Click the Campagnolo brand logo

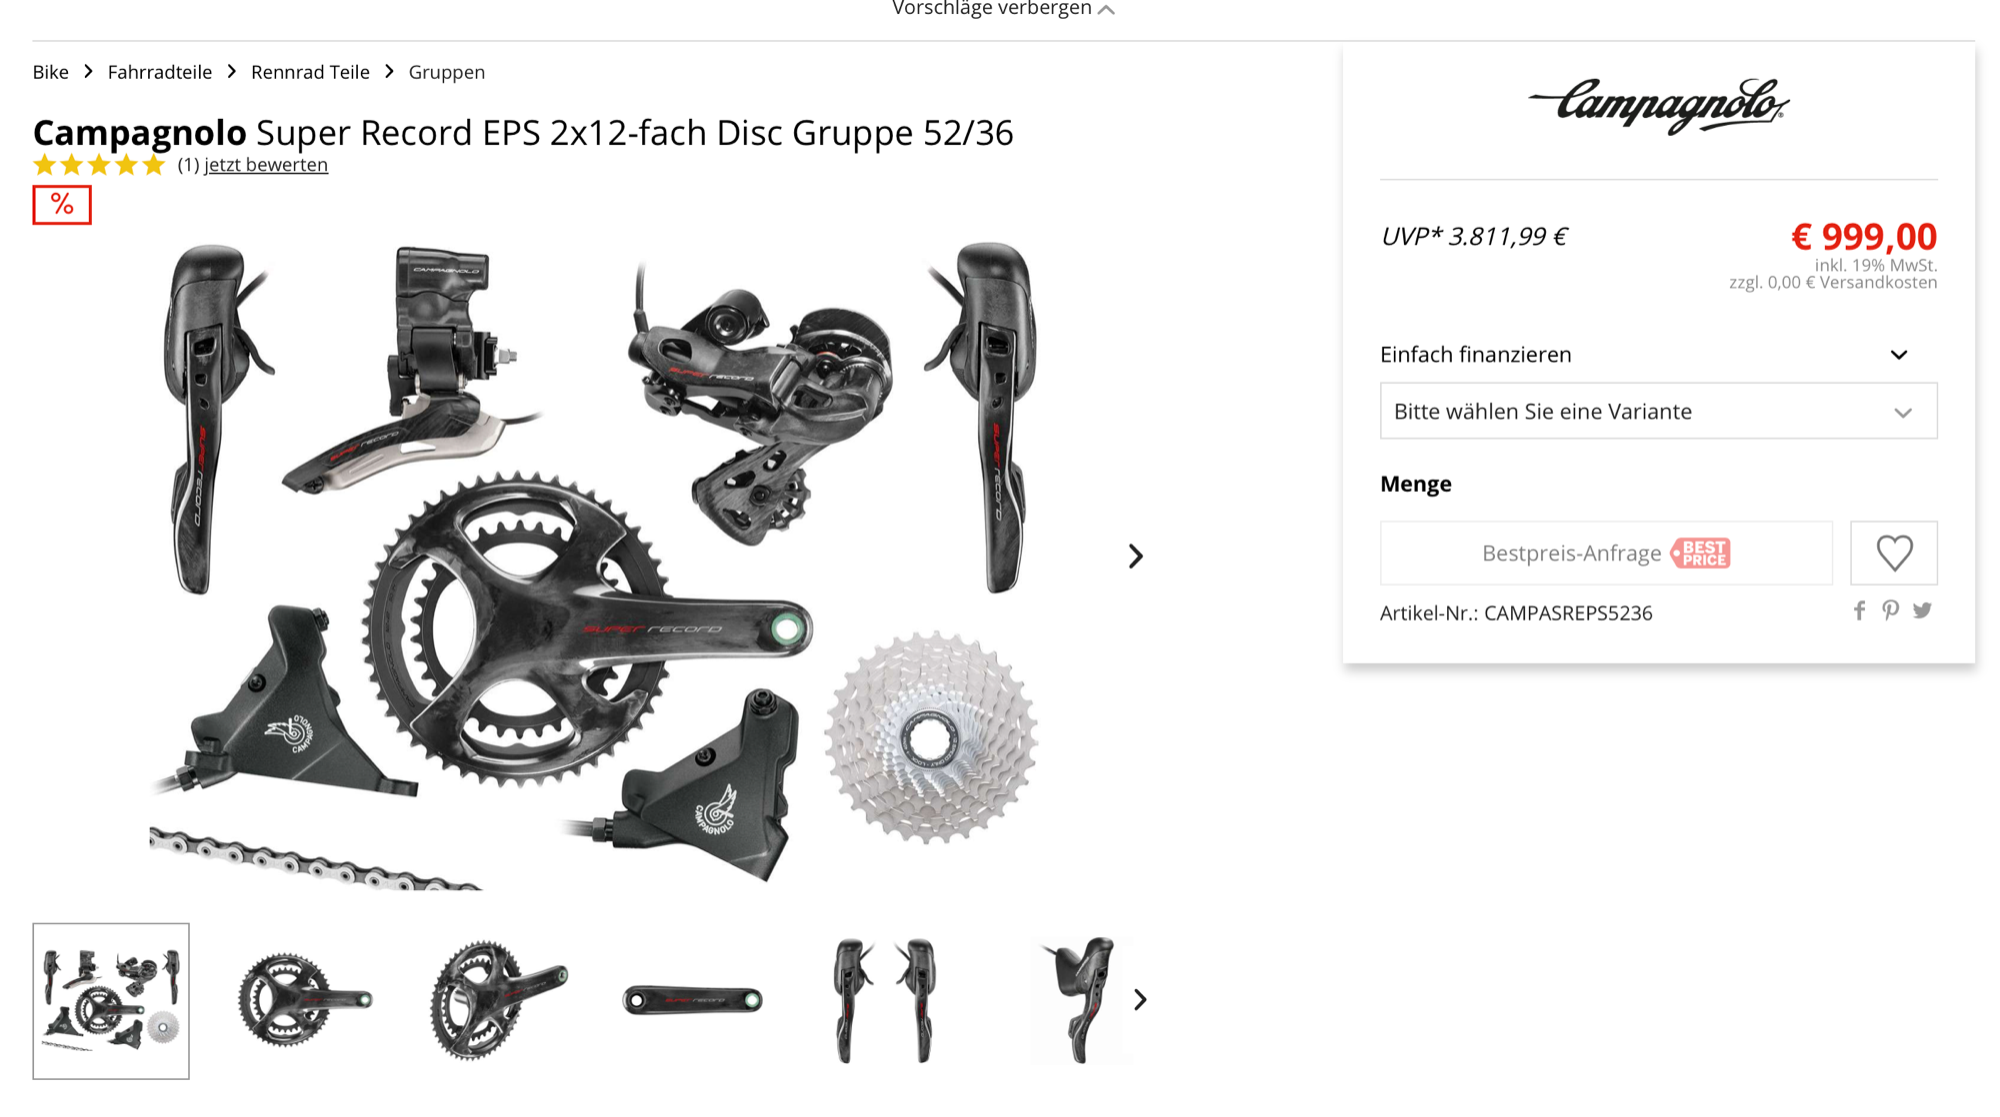pos(1658,105)
